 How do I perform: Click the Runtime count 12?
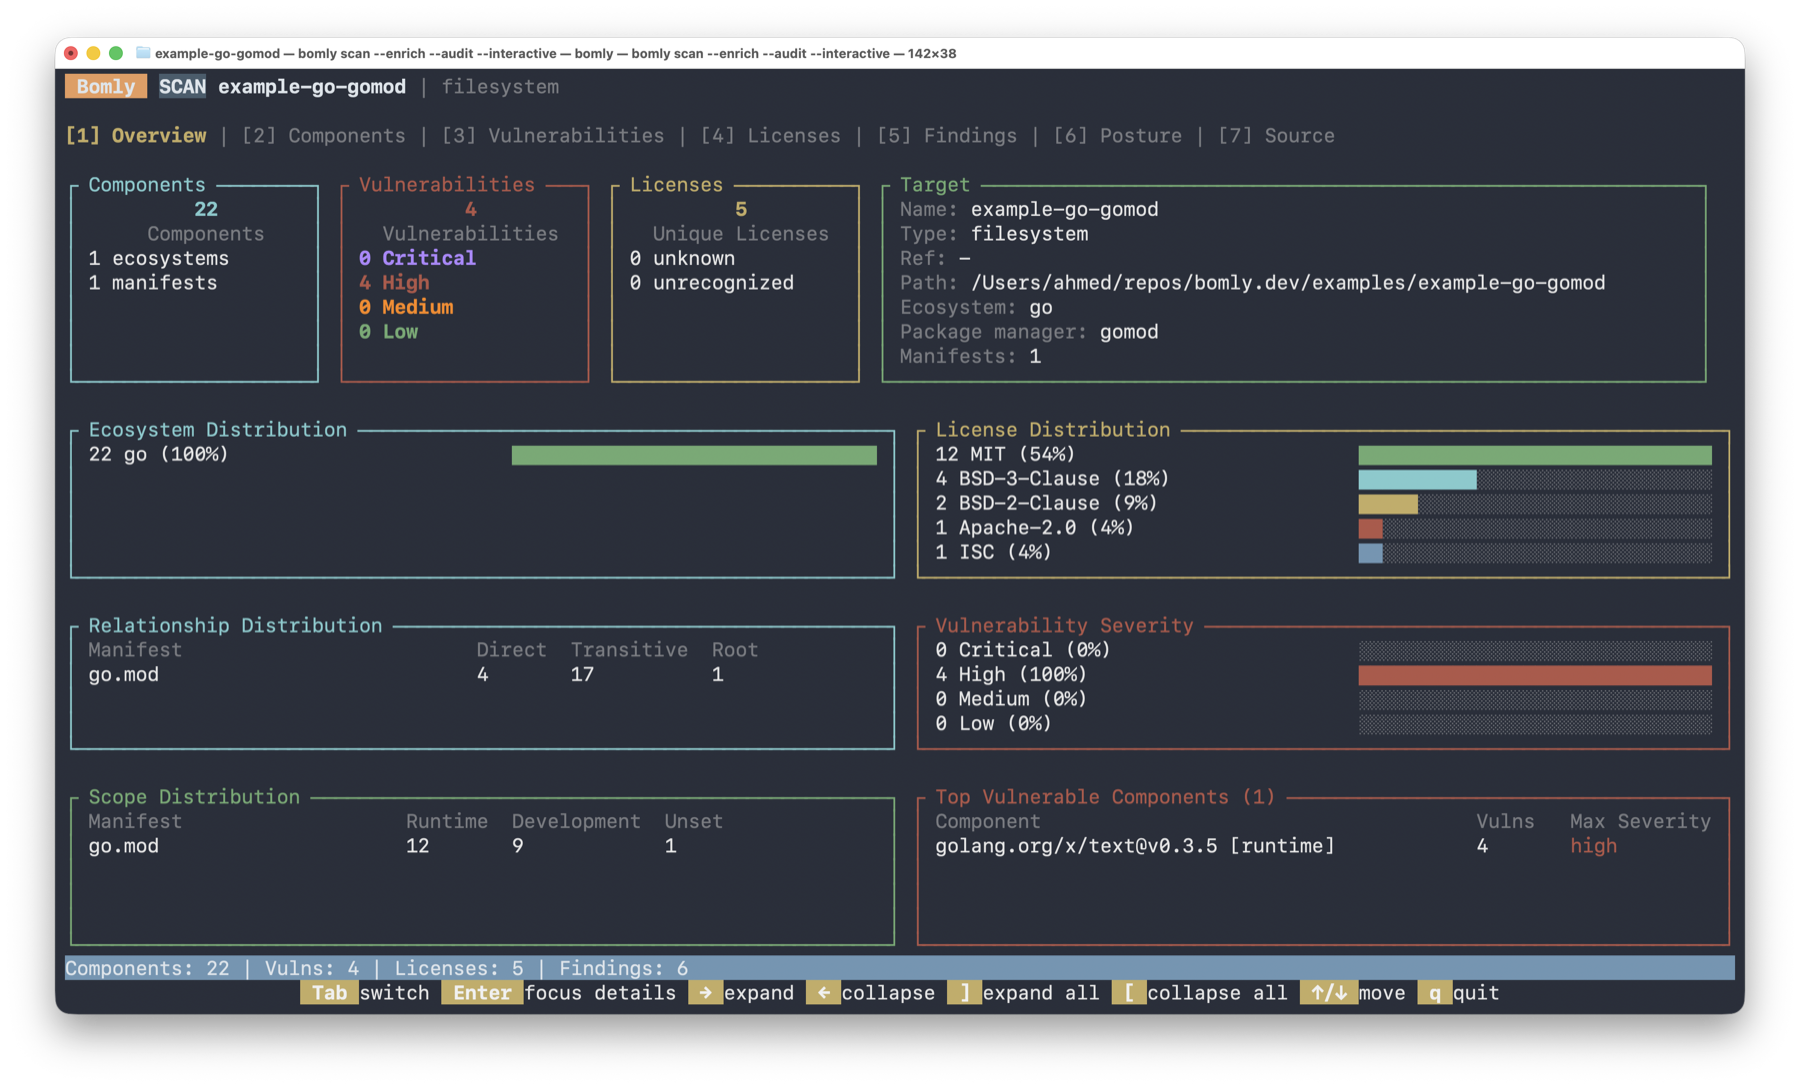[x=417, y=846]
